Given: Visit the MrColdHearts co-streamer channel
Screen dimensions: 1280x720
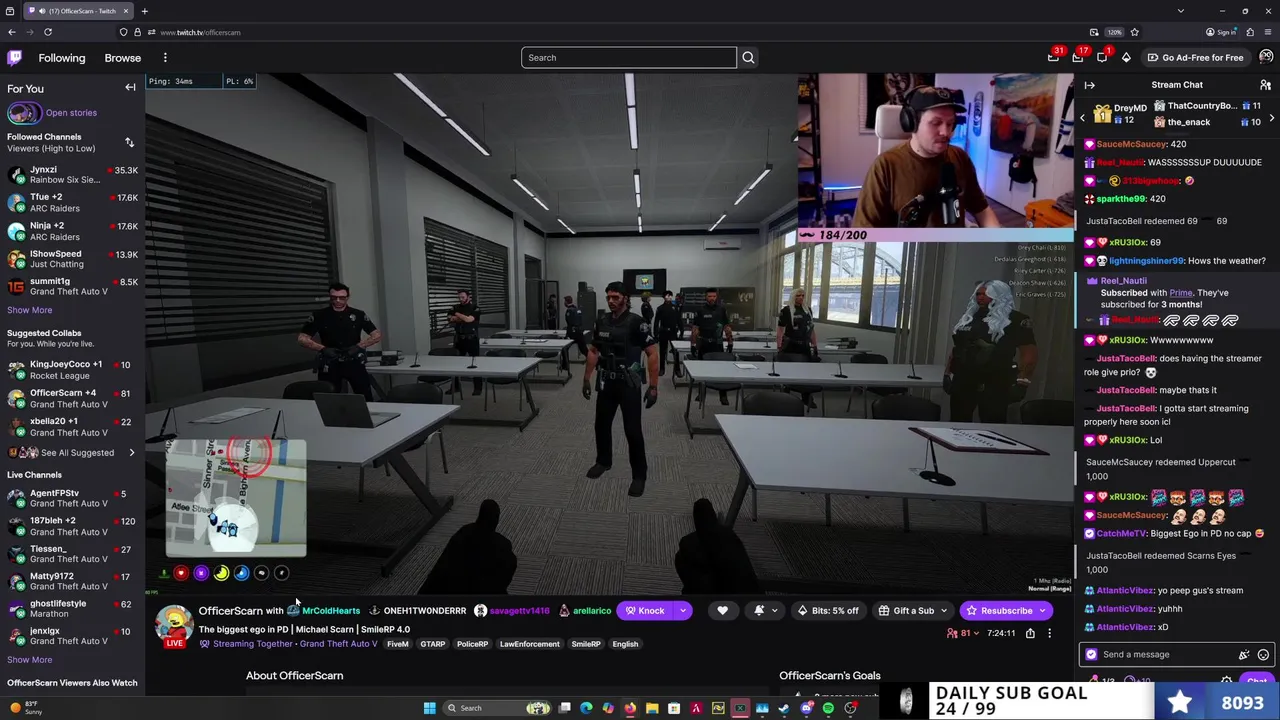Looking at the screenshot, I should point(331,611).
